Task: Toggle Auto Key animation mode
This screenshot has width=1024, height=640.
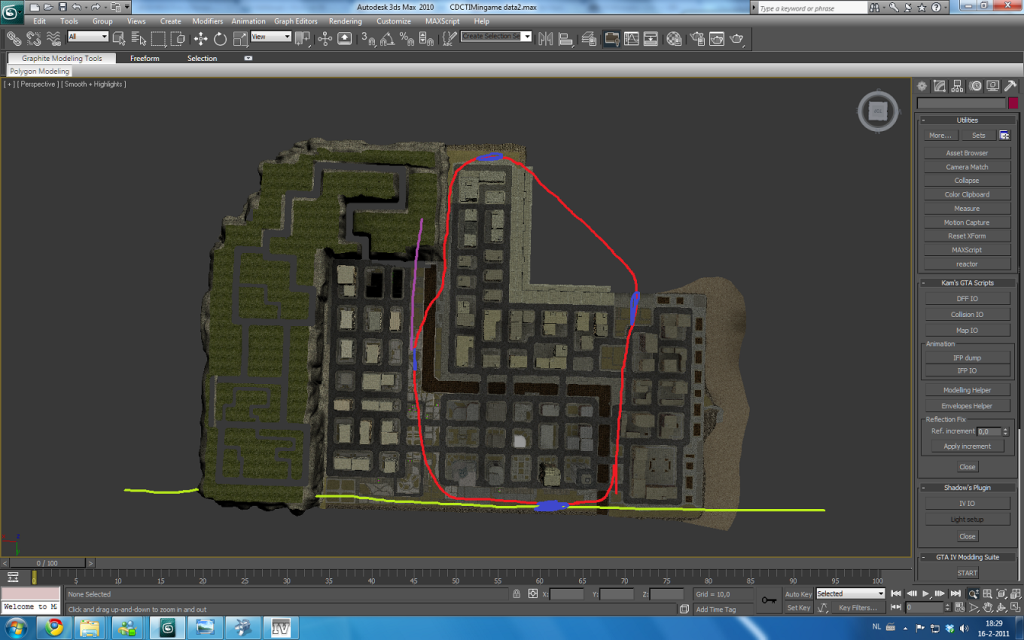Action: [x=798, y=594]
